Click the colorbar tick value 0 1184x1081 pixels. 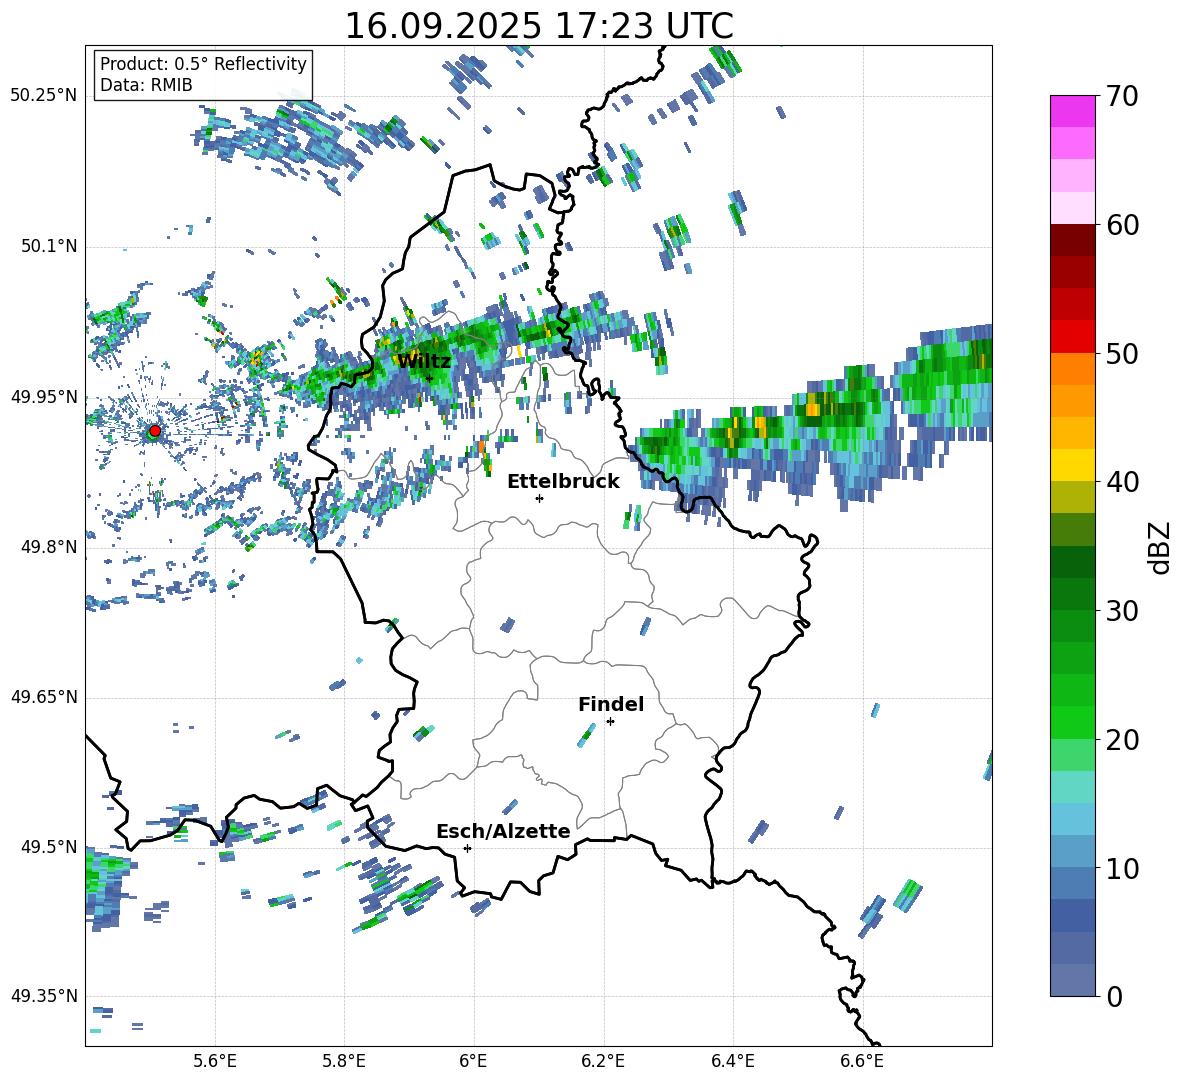coord(1114,996)
